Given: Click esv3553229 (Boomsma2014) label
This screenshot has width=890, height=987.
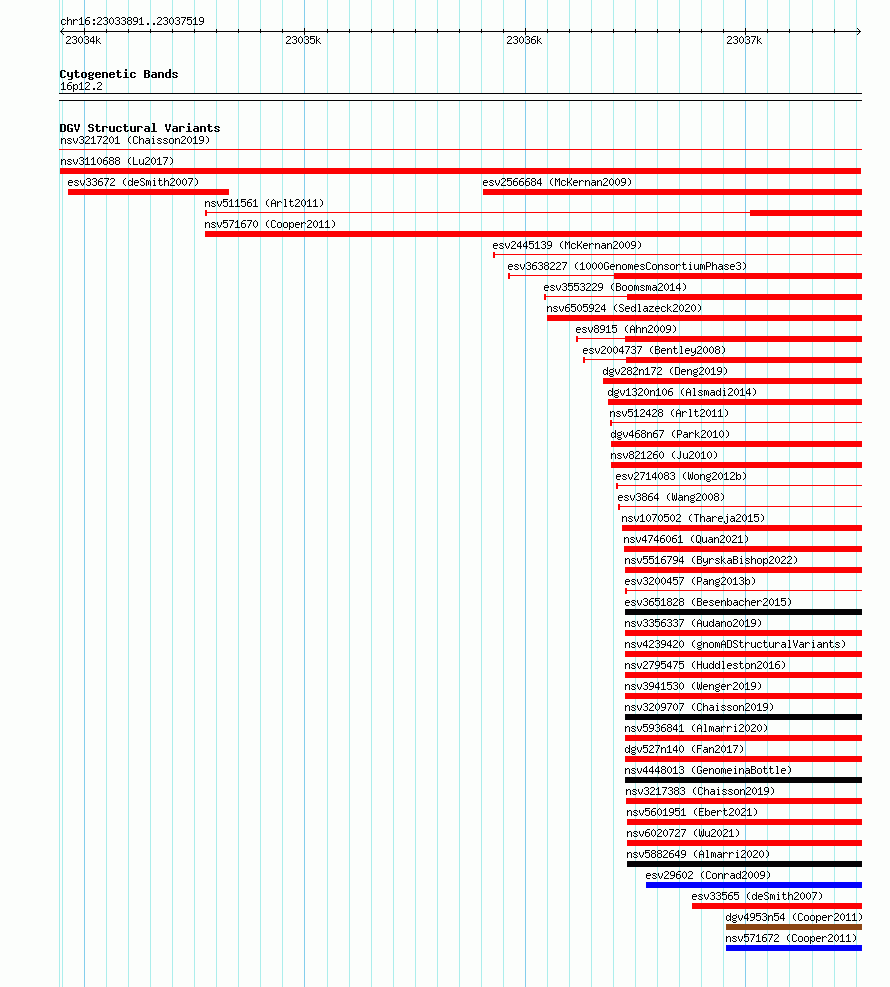Looking at the screenshot, I should tap(615, 287).
